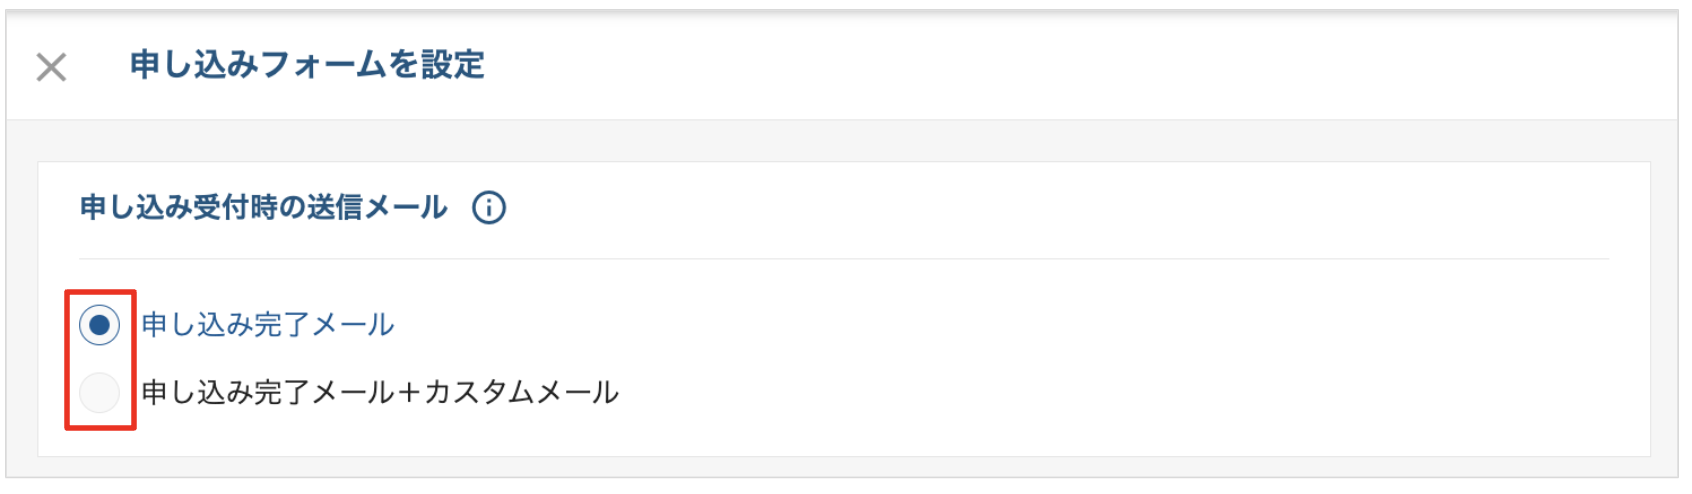Image resolution: width=1692 pixels, height=494 pixels.
Task: Click the empty white area of the settings card
Action: [x=1100, y=360]
